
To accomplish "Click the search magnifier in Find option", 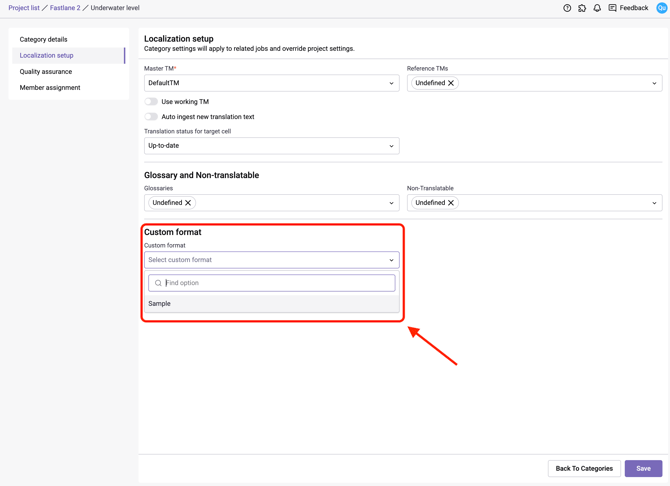I will [158, 283].
